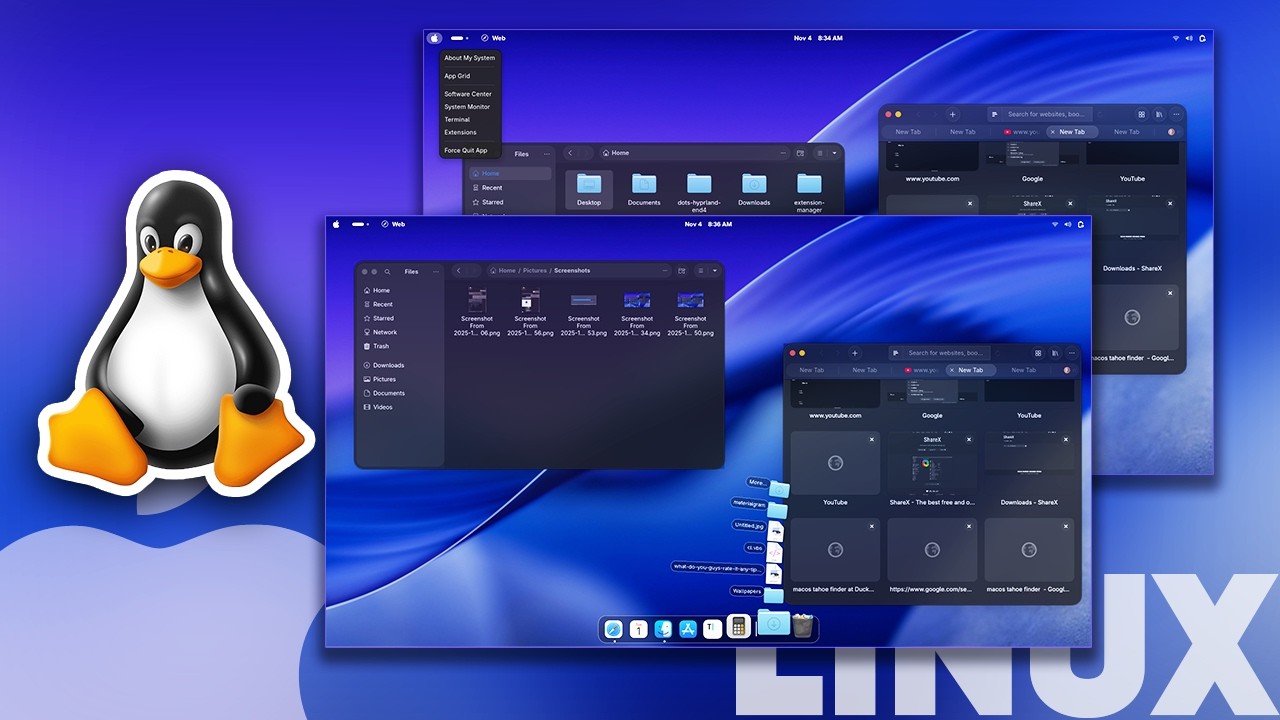Click the Apple logo in front desktop top bar
This screenshot has height=720, width=1280.
(x=336, y=224)
